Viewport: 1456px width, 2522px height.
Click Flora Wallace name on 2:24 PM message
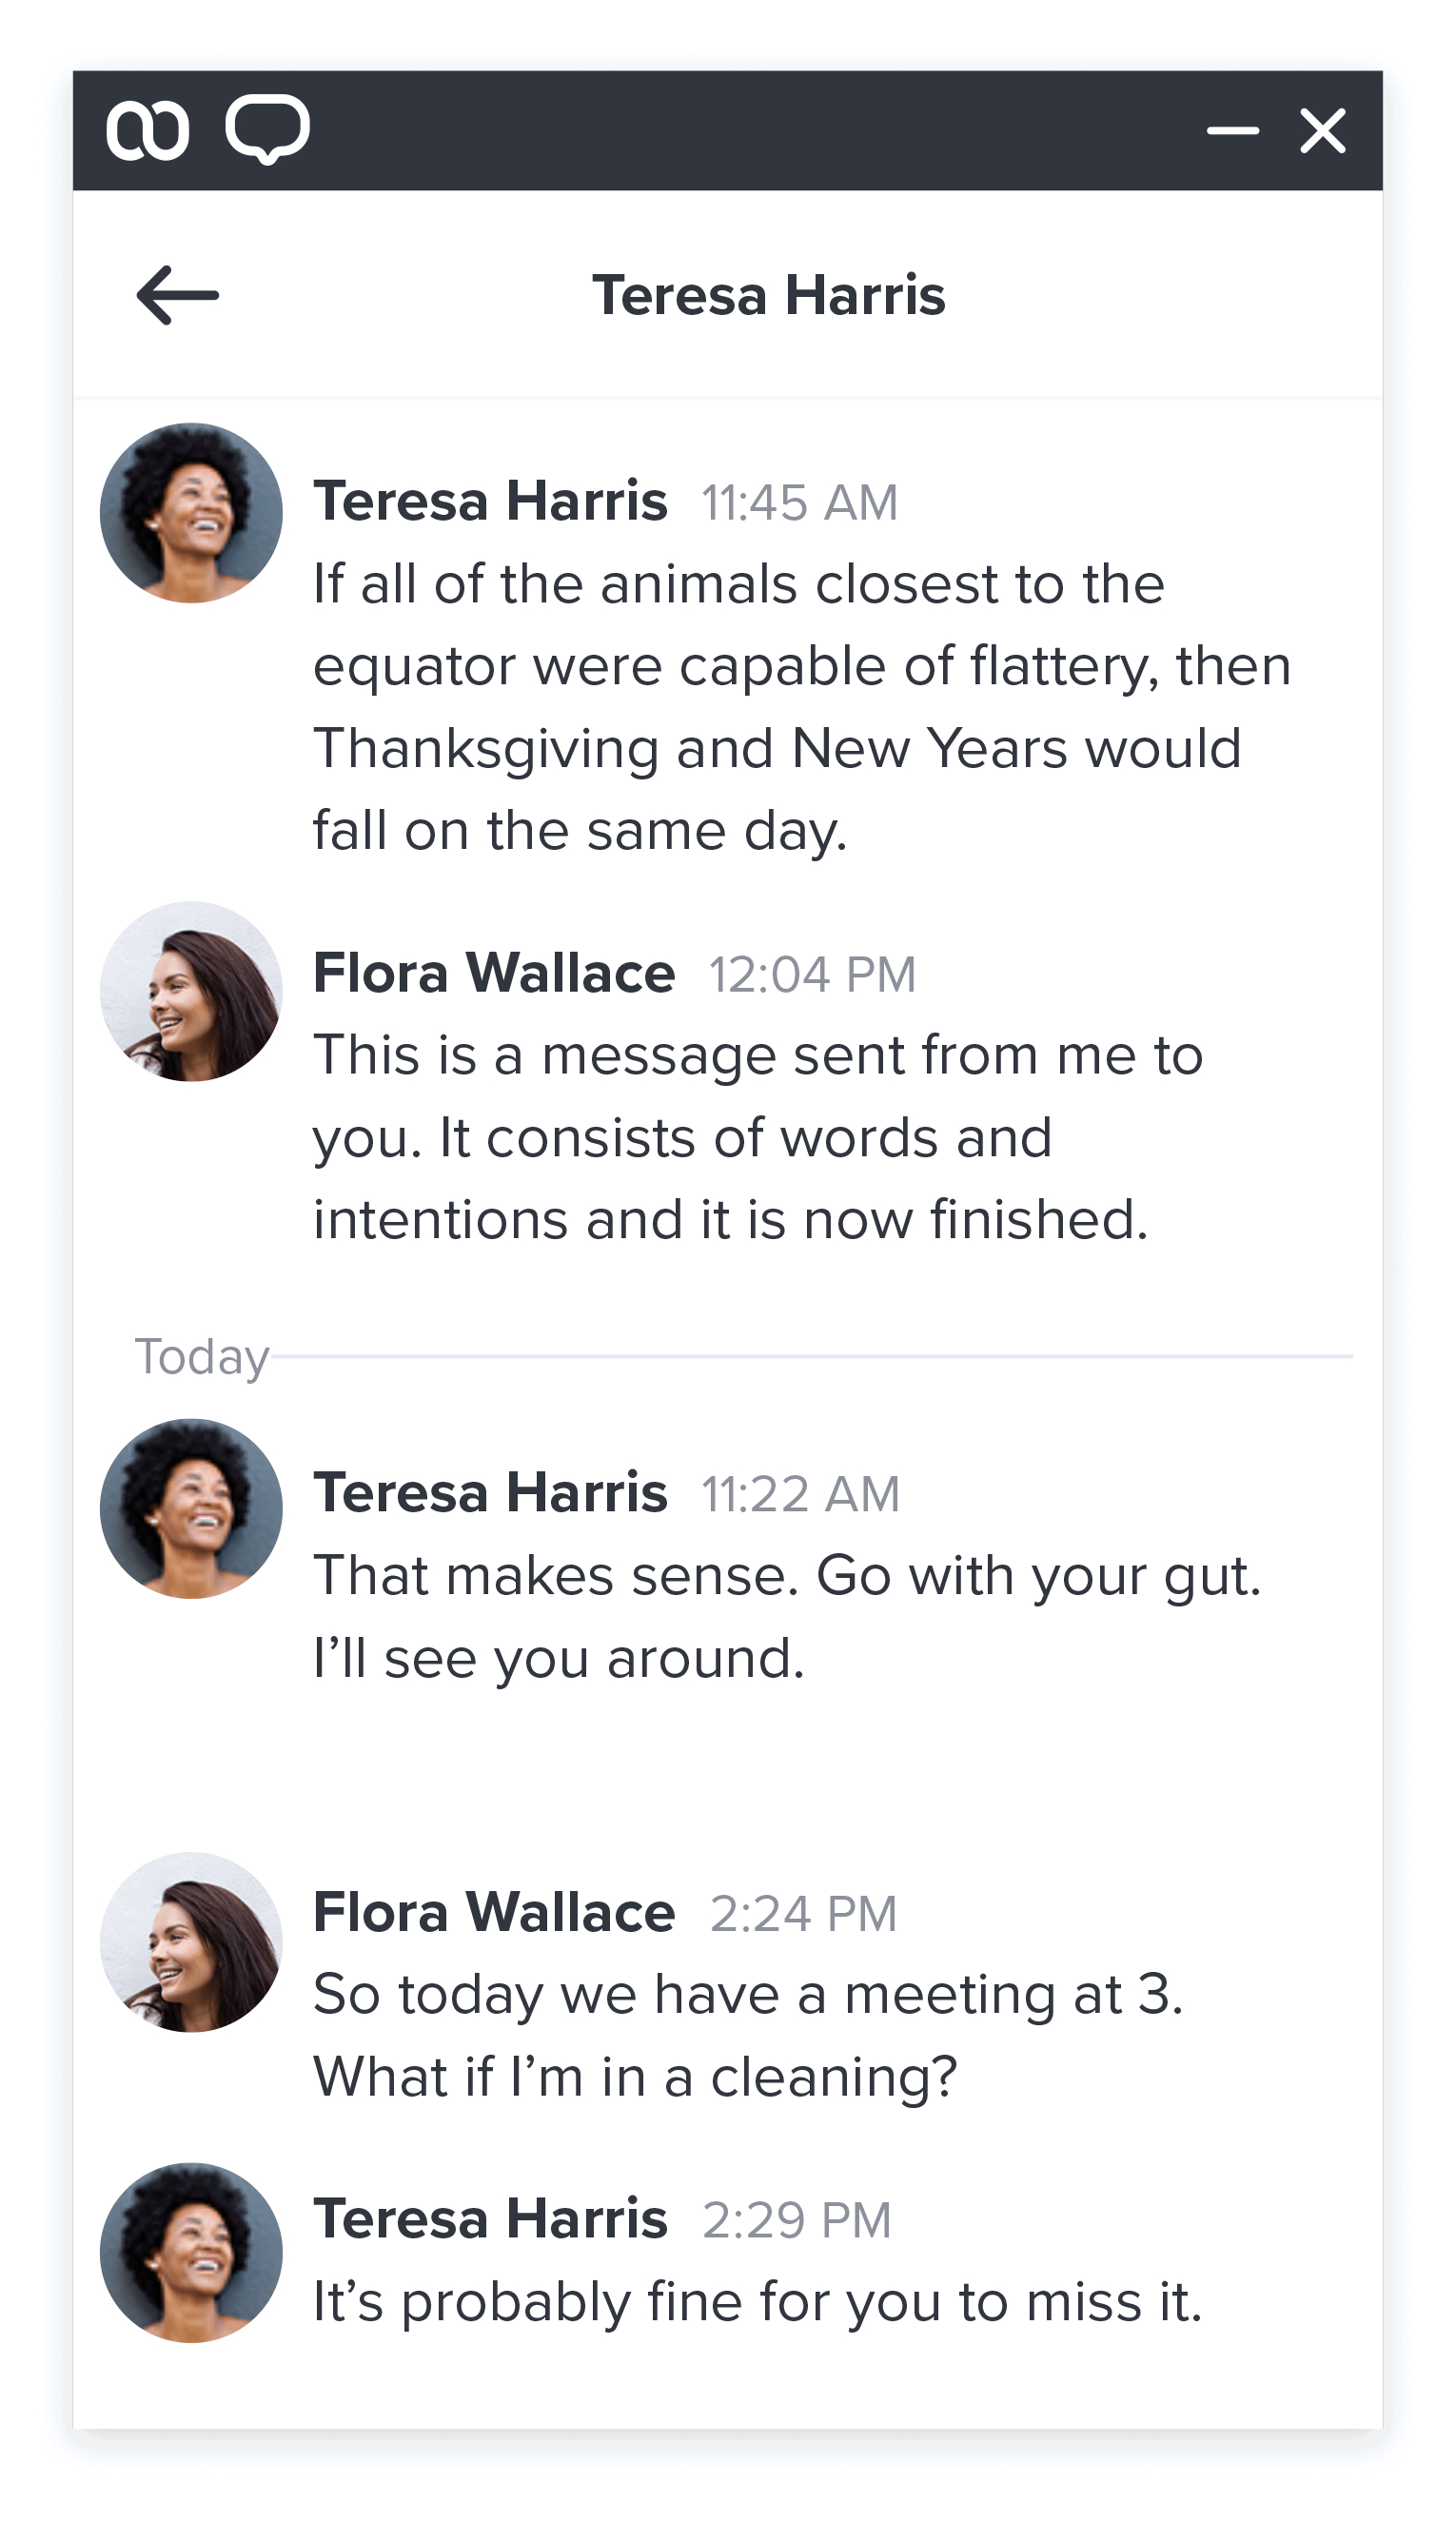494,1913
